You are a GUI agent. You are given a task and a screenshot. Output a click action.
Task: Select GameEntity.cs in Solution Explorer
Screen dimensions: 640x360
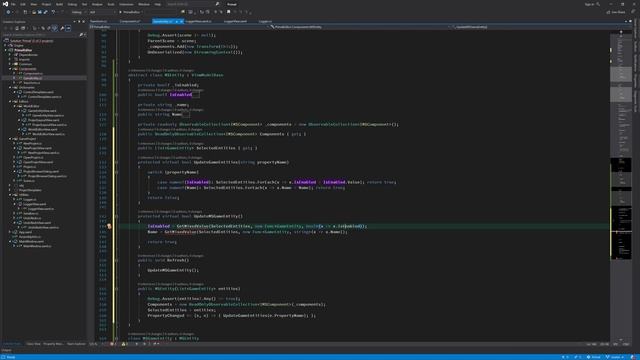(33, 78)
